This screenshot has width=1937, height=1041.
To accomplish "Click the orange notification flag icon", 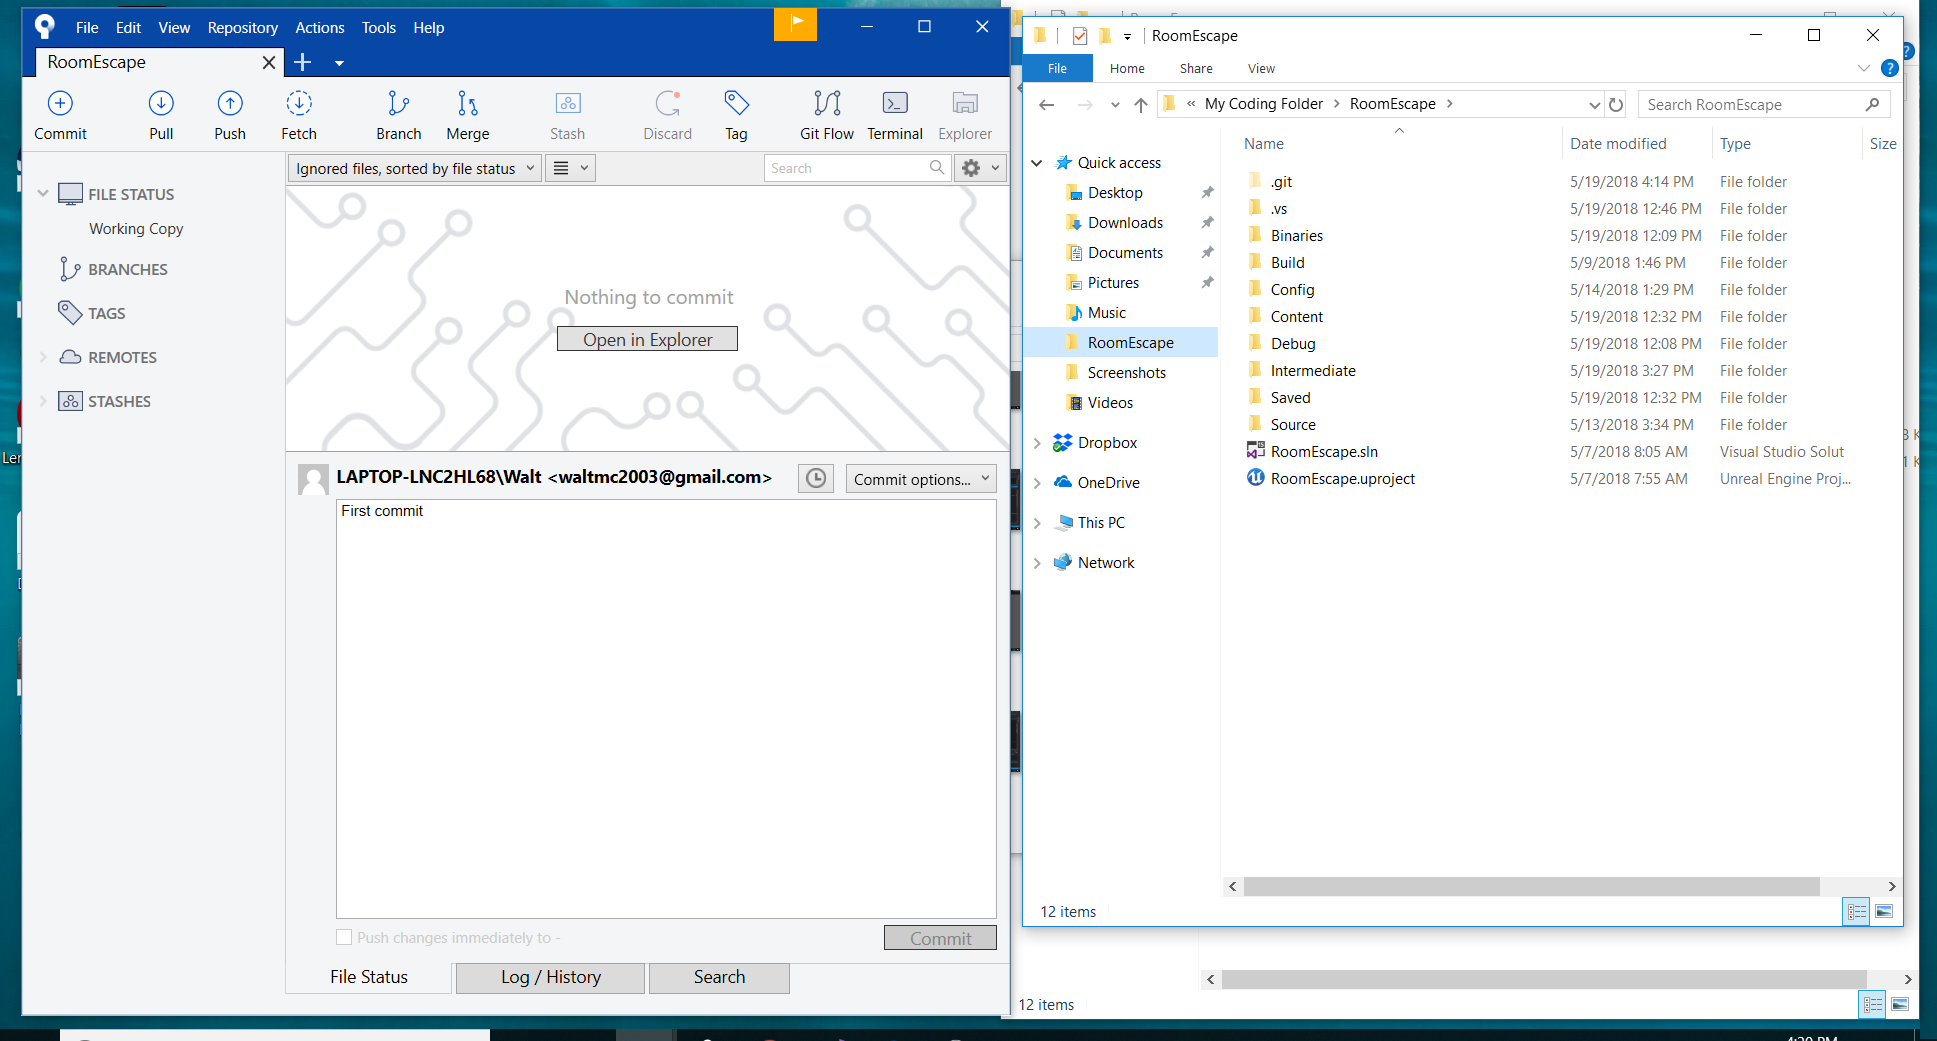I will pos(796,24).
